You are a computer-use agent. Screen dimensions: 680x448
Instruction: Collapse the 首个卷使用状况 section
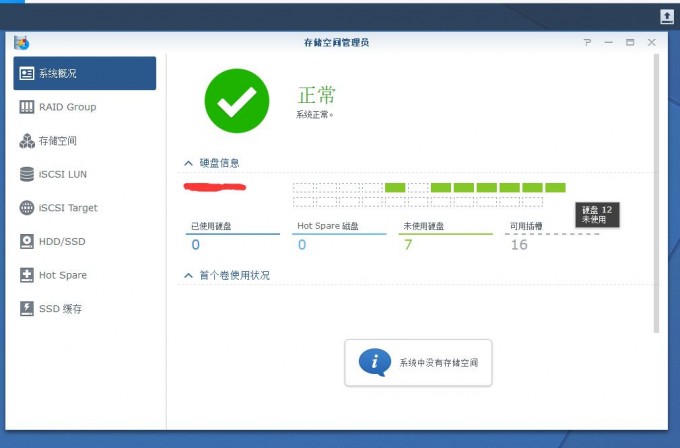(x=188, y=275)
